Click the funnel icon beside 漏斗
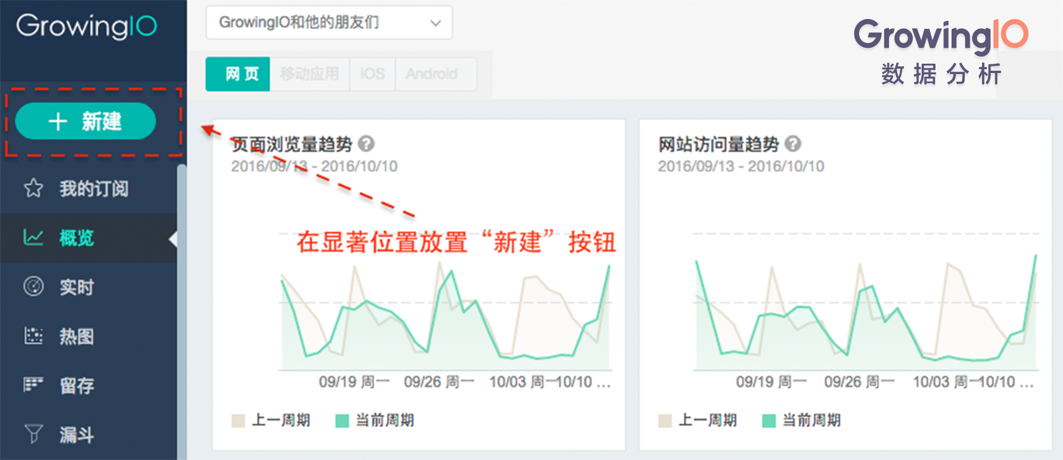The height and width of the screenshot is (460, 1063). (33, 434)
